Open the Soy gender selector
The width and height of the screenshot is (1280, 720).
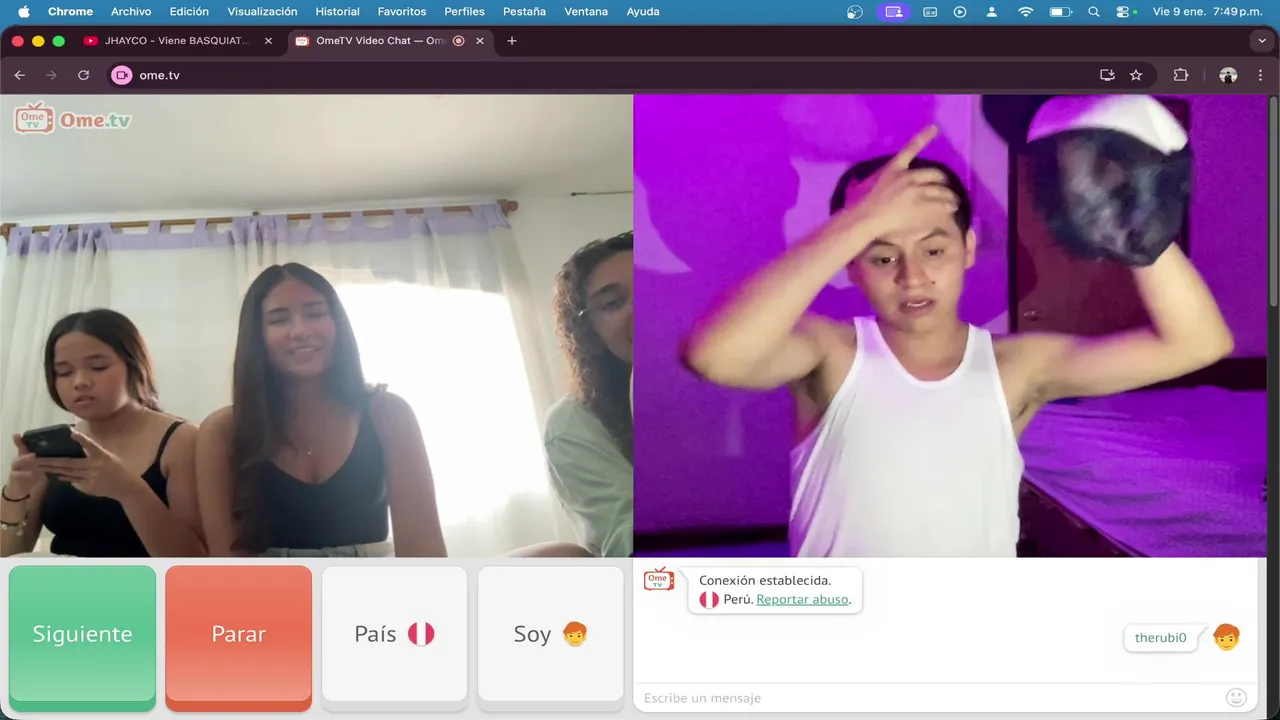[550, 638]
